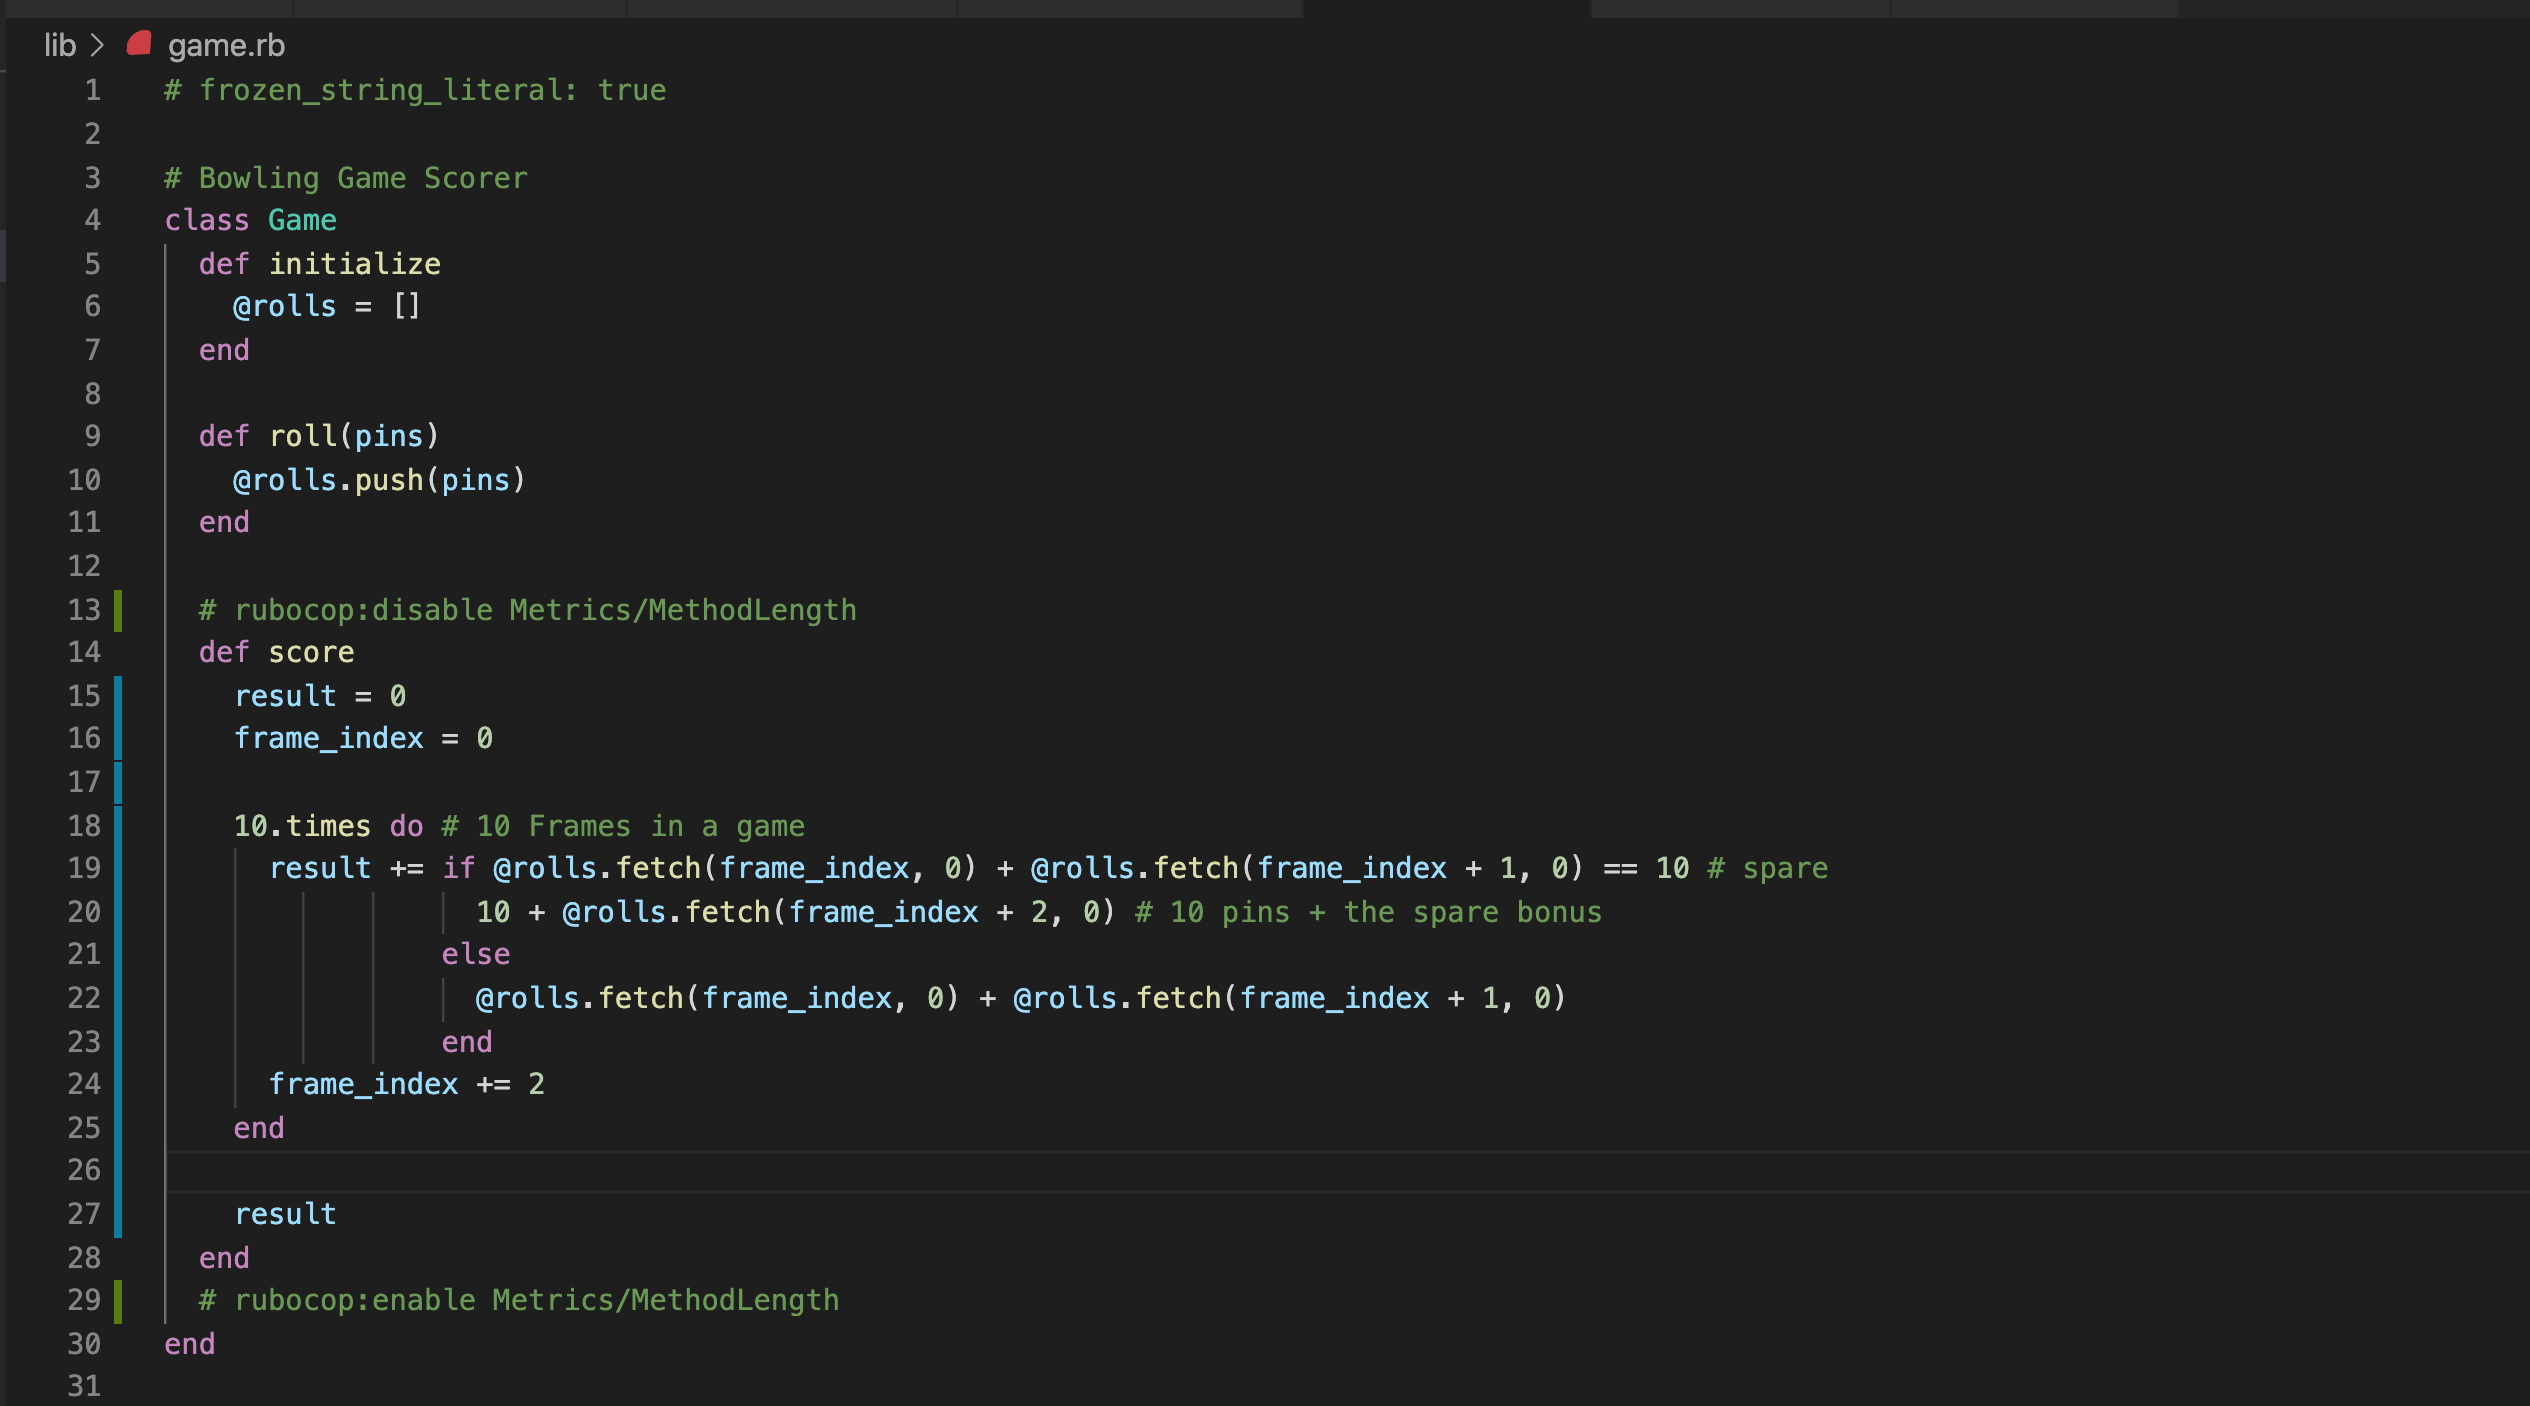Click the Ruby file icon in the breadcrumb
The height and width of the screenshot is (1406, 2530).
pos(139,45)
